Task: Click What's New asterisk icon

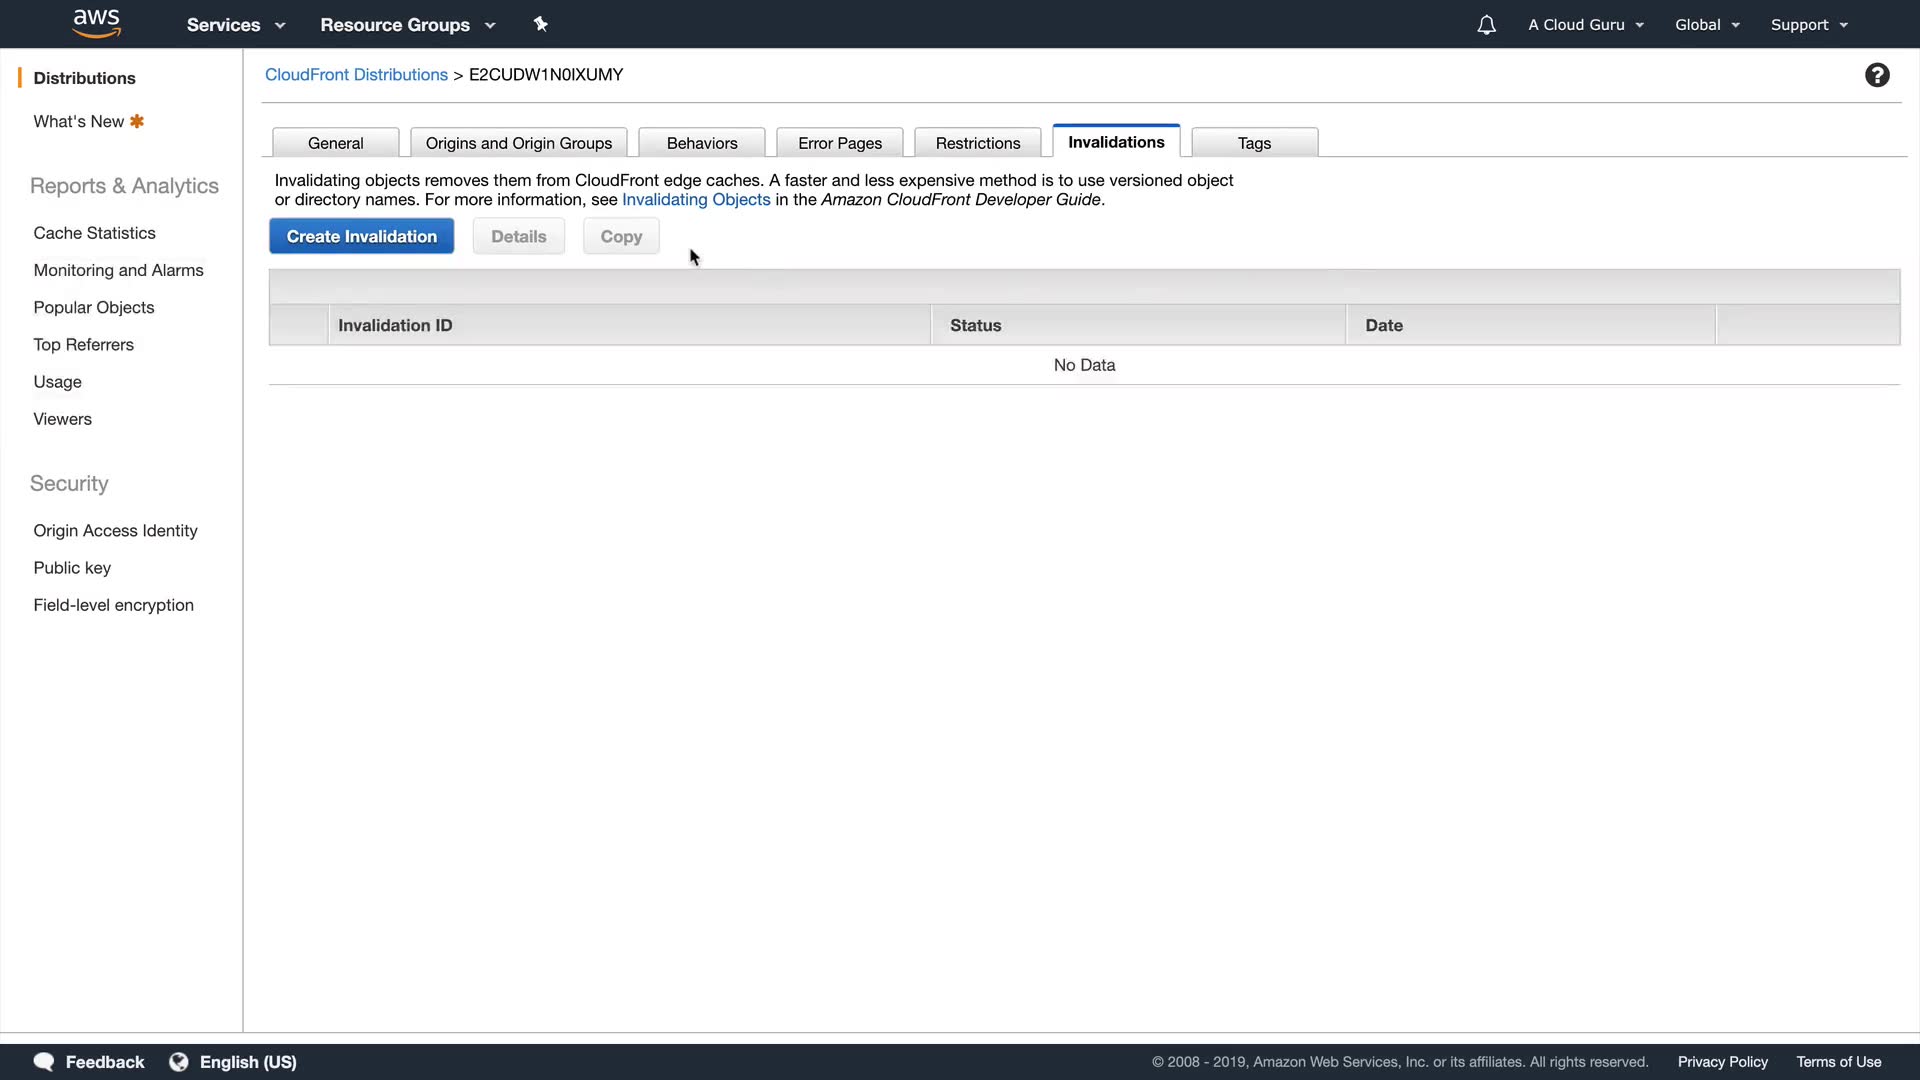Action: (x=137, y=121)
